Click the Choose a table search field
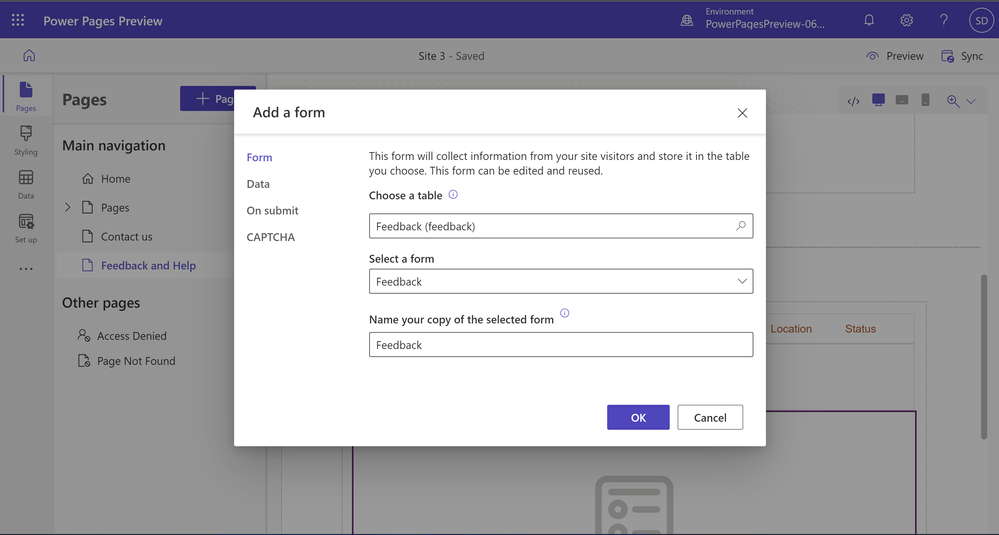The height and width of the screenshot is (535, 999). point(561,226)
